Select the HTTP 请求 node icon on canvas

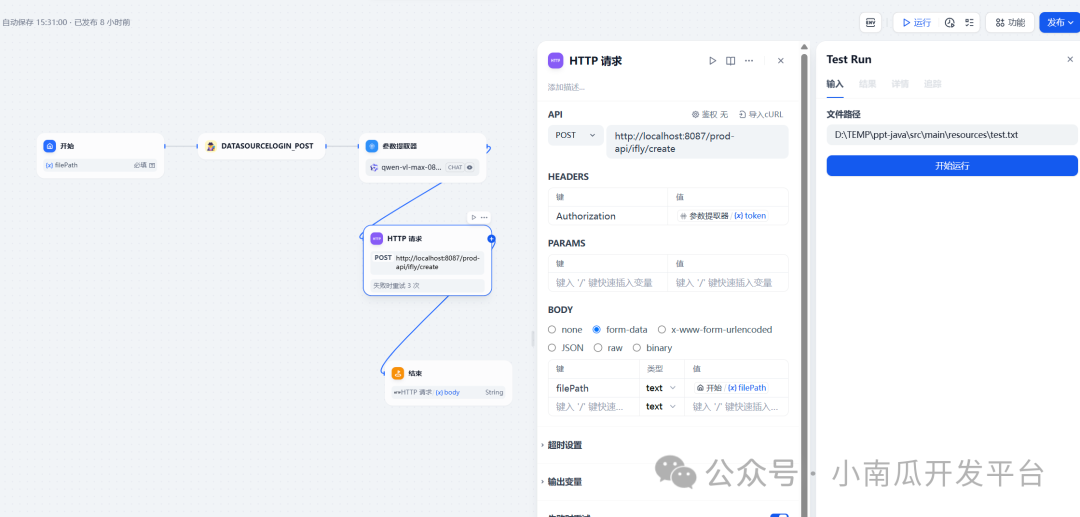377,238
